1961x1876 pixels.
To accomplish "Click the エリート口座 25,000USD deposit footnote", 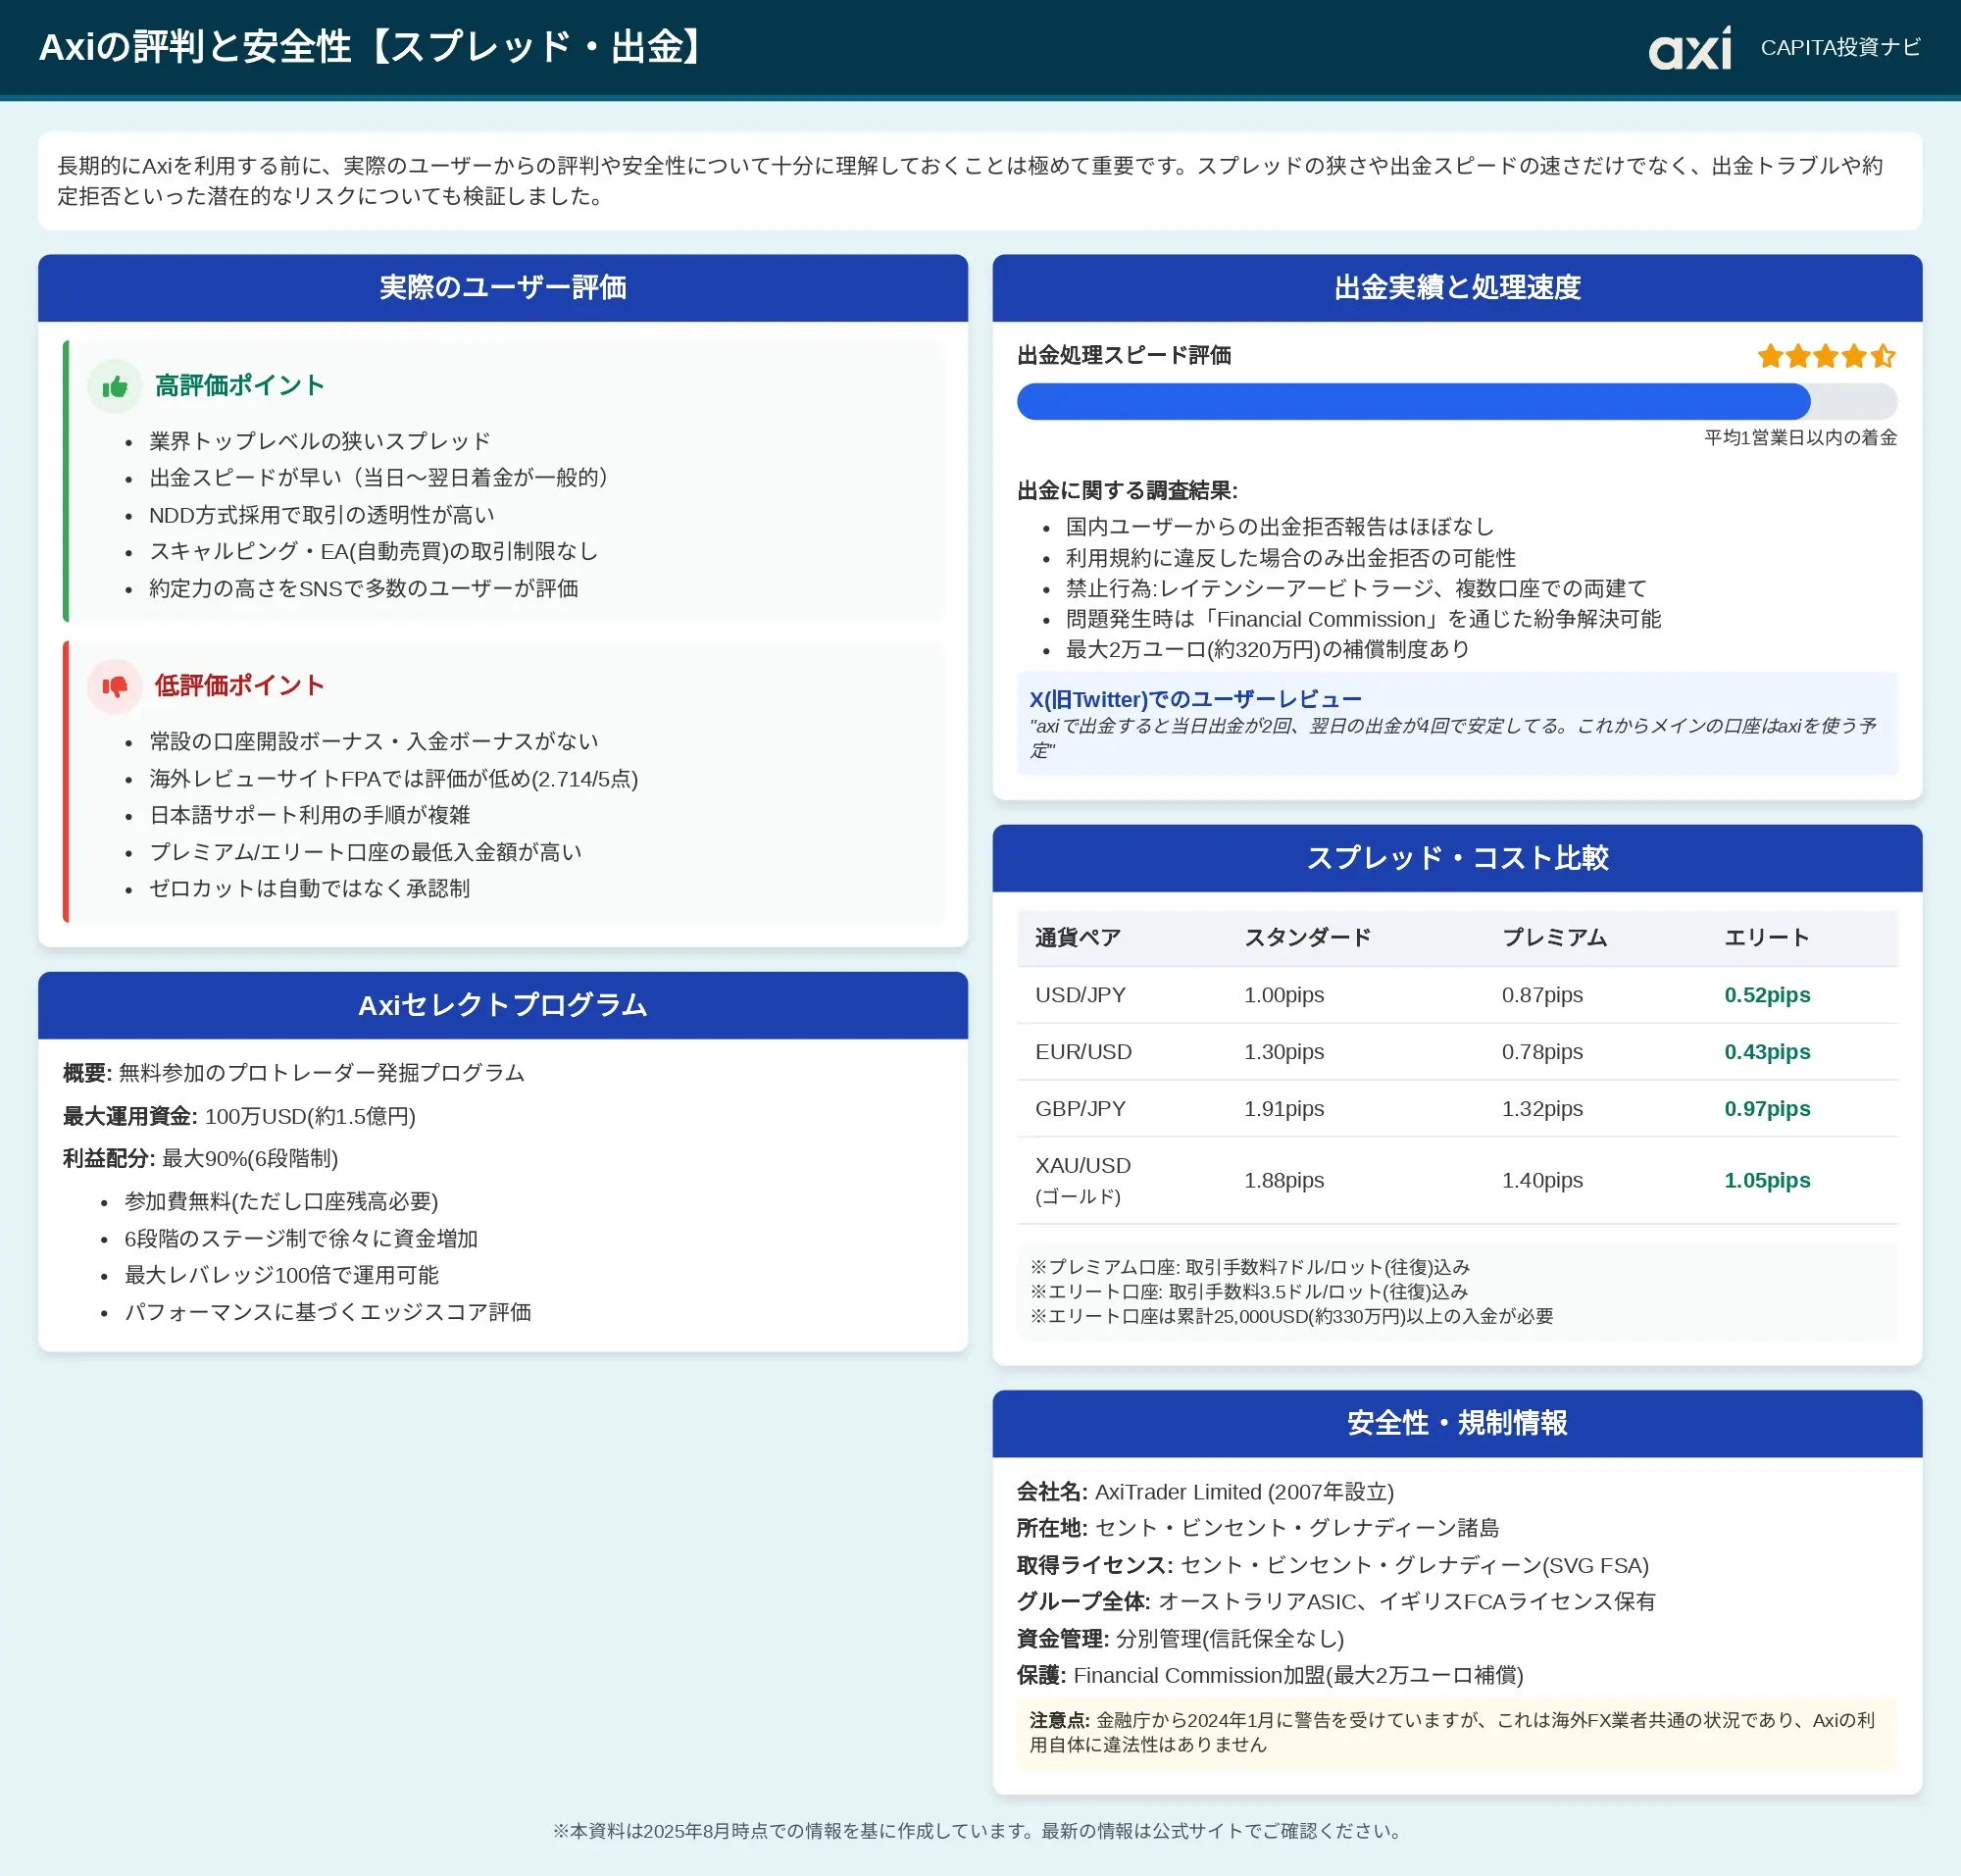I will [1291, 1317].
